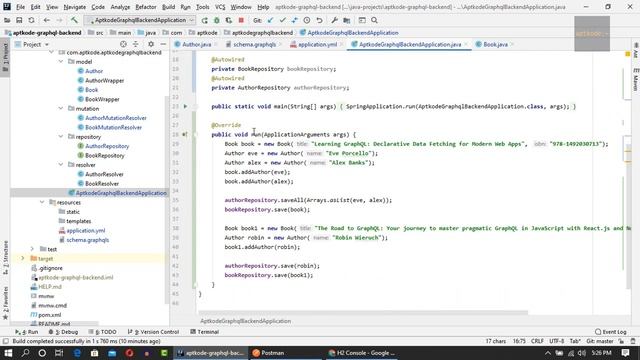Open the run configuration dropdown
Viewport: 640px width, 360px height.
[x=140, y=20]
